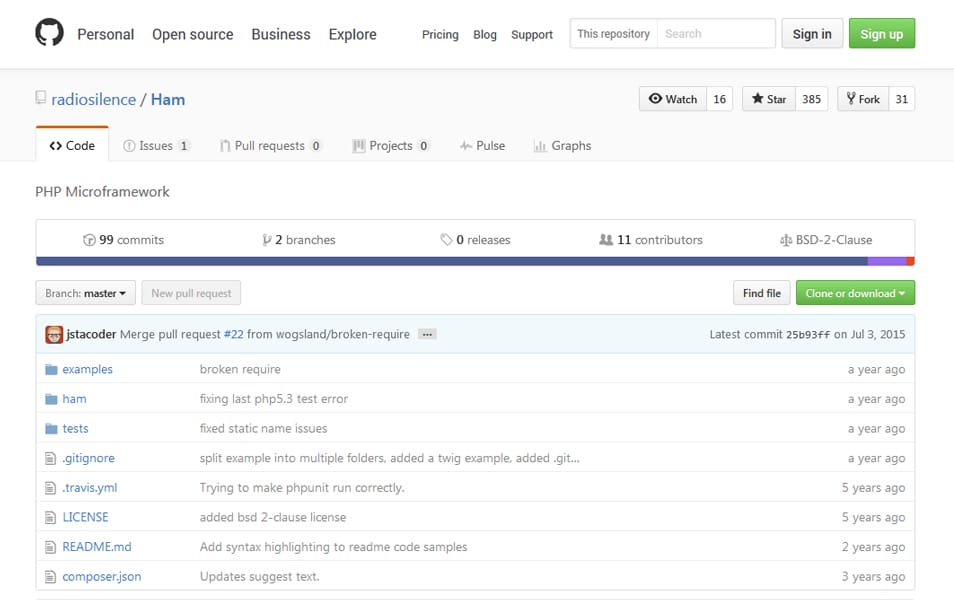Open the Pull requests tab
Viewport: 954px width, 600px height.
[270, 145]
